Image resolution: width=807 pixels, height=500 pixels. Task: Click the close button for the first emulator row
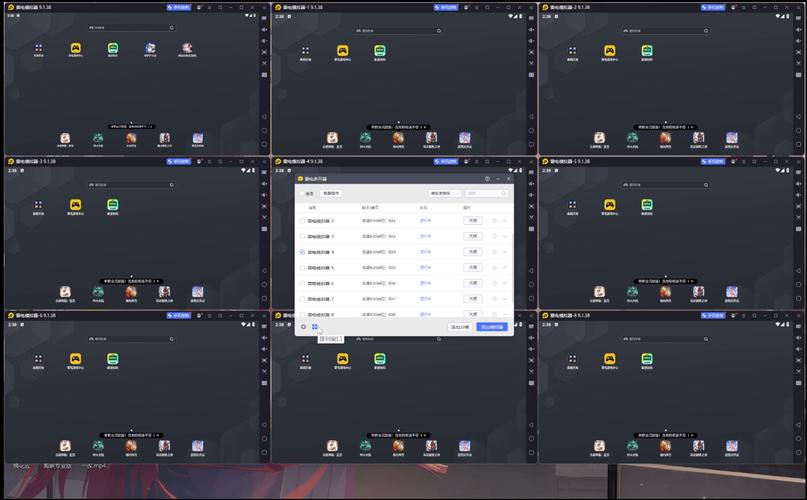point(472,220)
